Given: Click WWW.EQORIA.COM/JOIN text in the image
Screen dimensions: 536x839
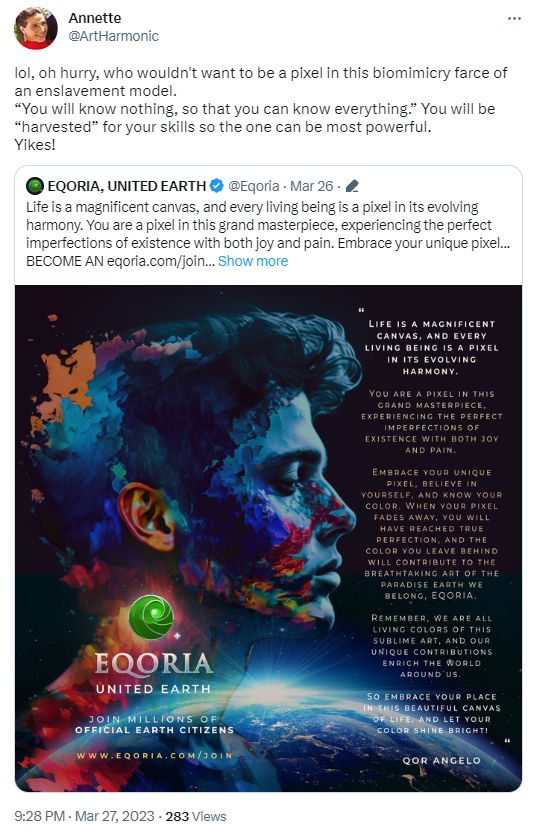Looking at the screenshot, I should click(x=155, y=756).
